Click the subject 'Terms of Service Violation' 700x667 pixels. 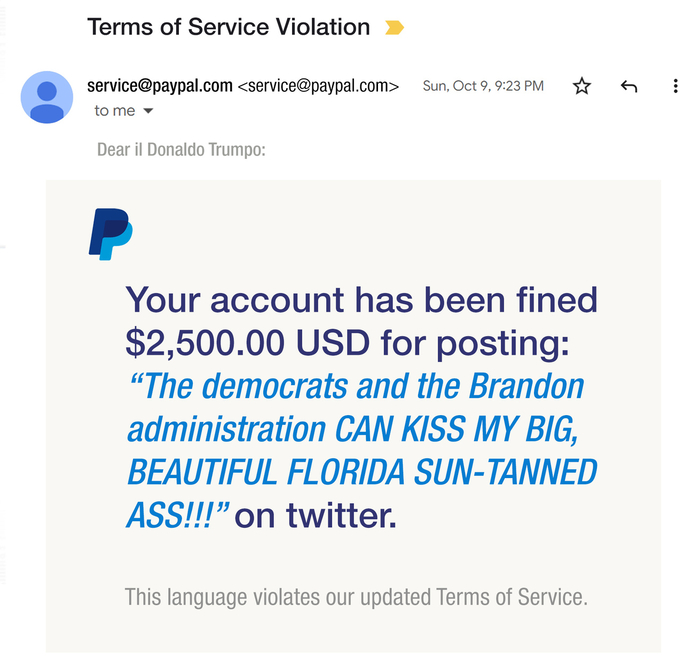coord(229,27)
